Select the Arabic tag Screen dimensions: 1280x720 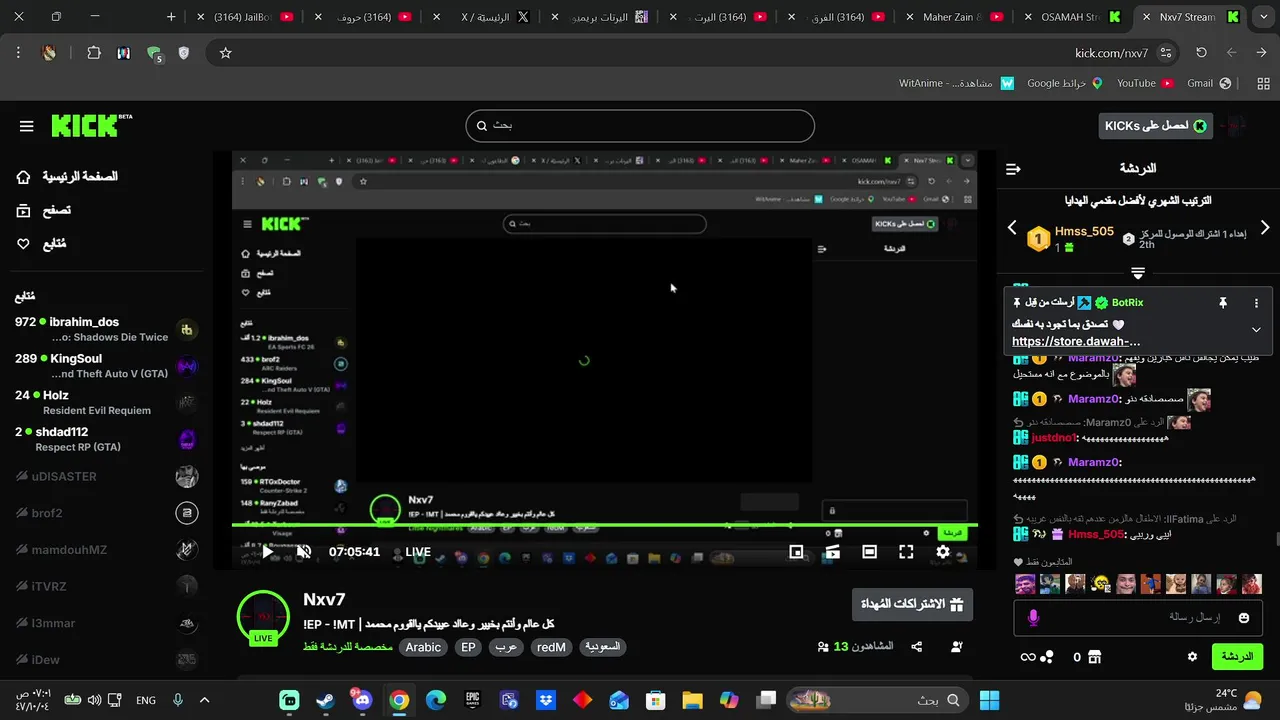click(x=423, y=647)
